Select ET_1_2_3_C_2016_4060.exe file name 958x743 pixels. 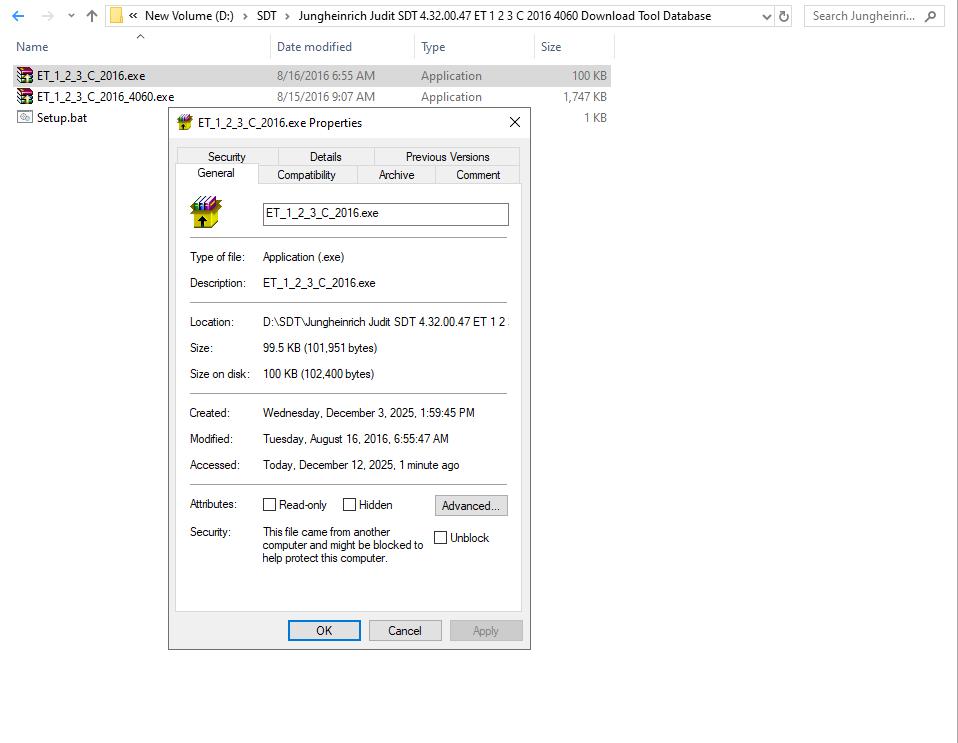click(105, 97)
